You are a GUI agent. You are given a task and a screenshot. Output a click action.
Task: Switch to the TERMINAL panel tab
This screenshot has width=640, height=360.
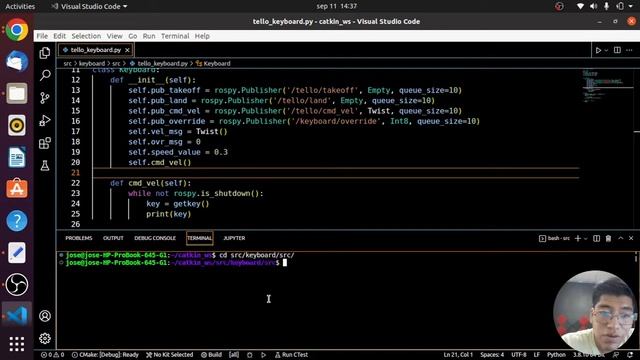200,238
